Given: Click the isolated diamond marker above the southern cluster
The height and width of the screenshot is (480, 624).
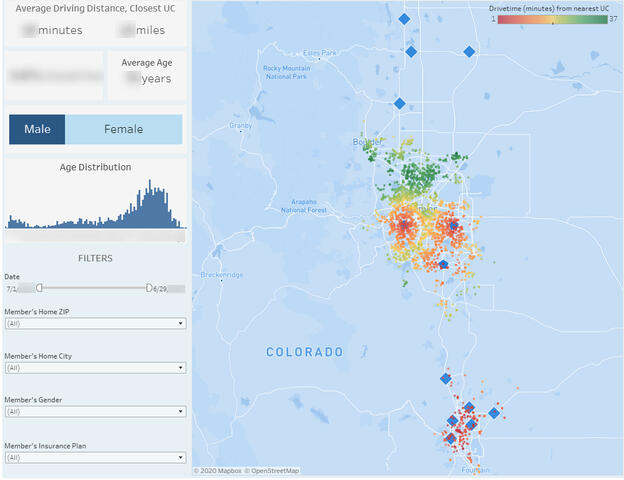Looking at the screenshot, I should coord(446,378).
